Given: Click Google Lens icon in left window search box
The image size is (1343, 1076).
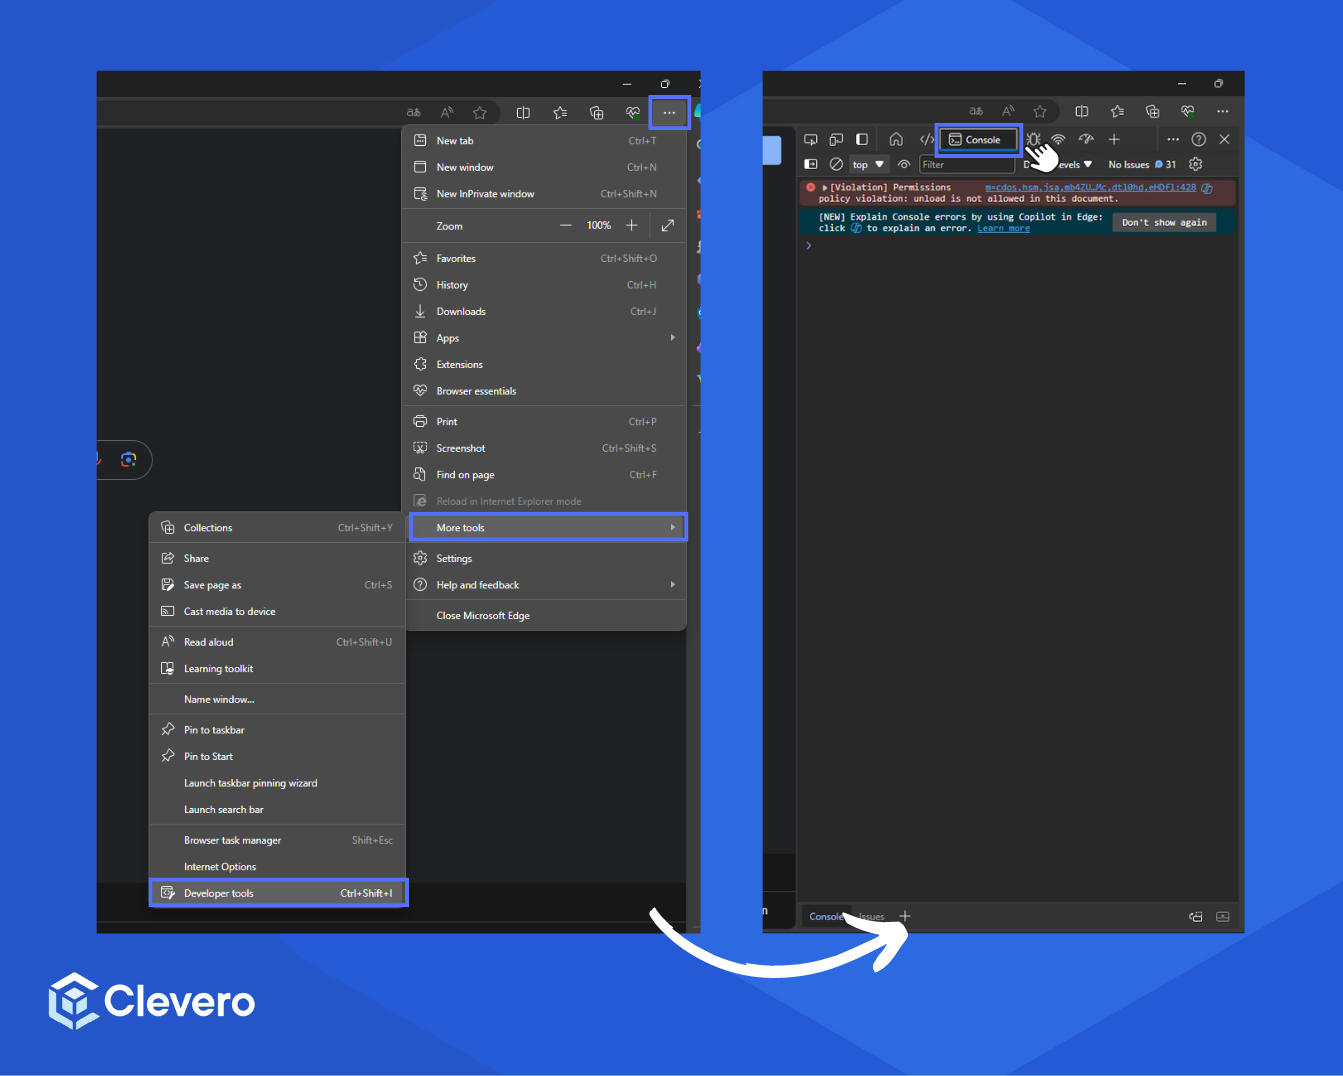Looking at the screenshot, I should click(x=128, y=460).
